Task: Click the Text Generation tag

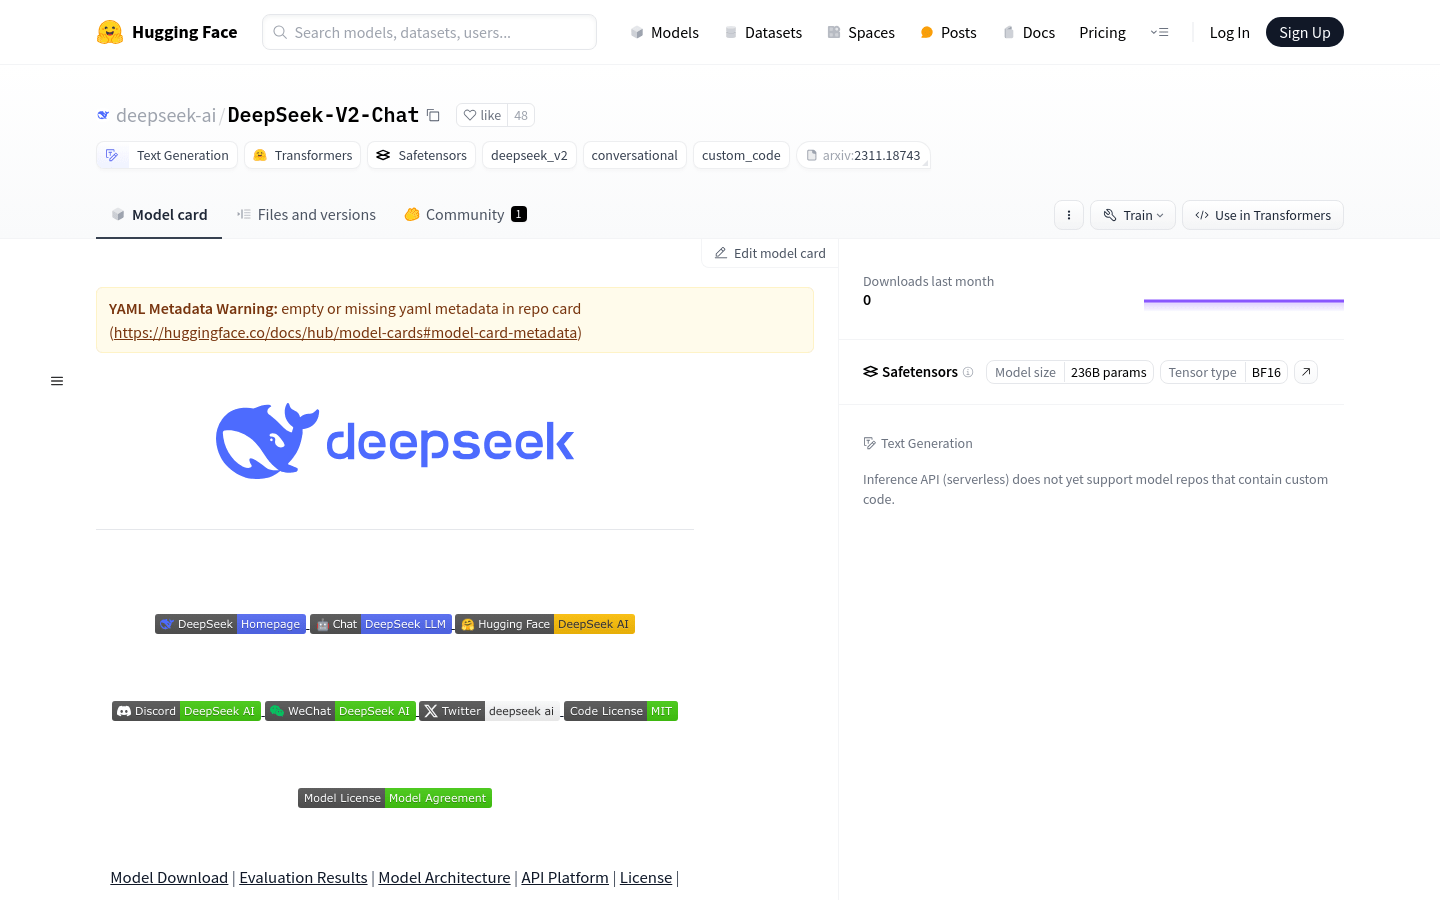Action: click(167, 155)
